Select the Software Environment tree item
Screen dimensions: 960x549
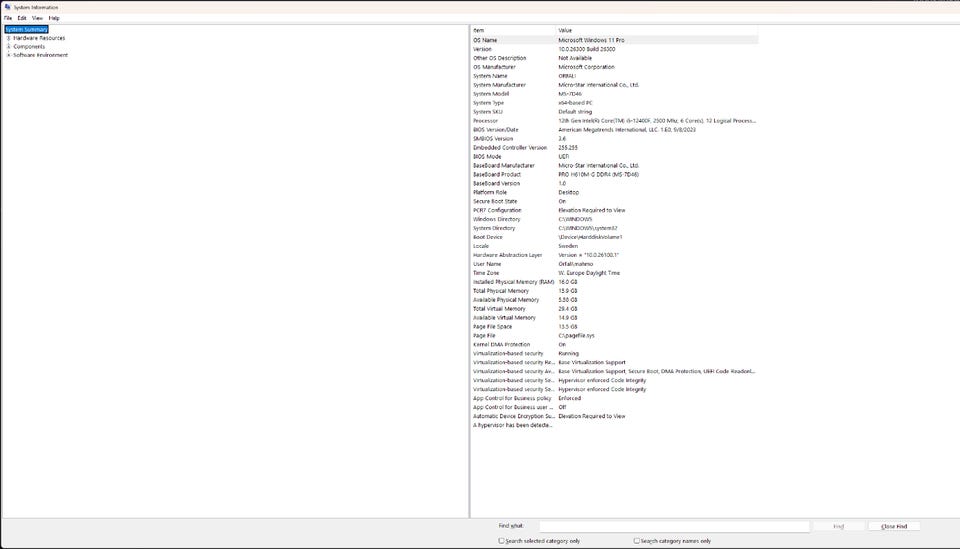click(40, 55)
